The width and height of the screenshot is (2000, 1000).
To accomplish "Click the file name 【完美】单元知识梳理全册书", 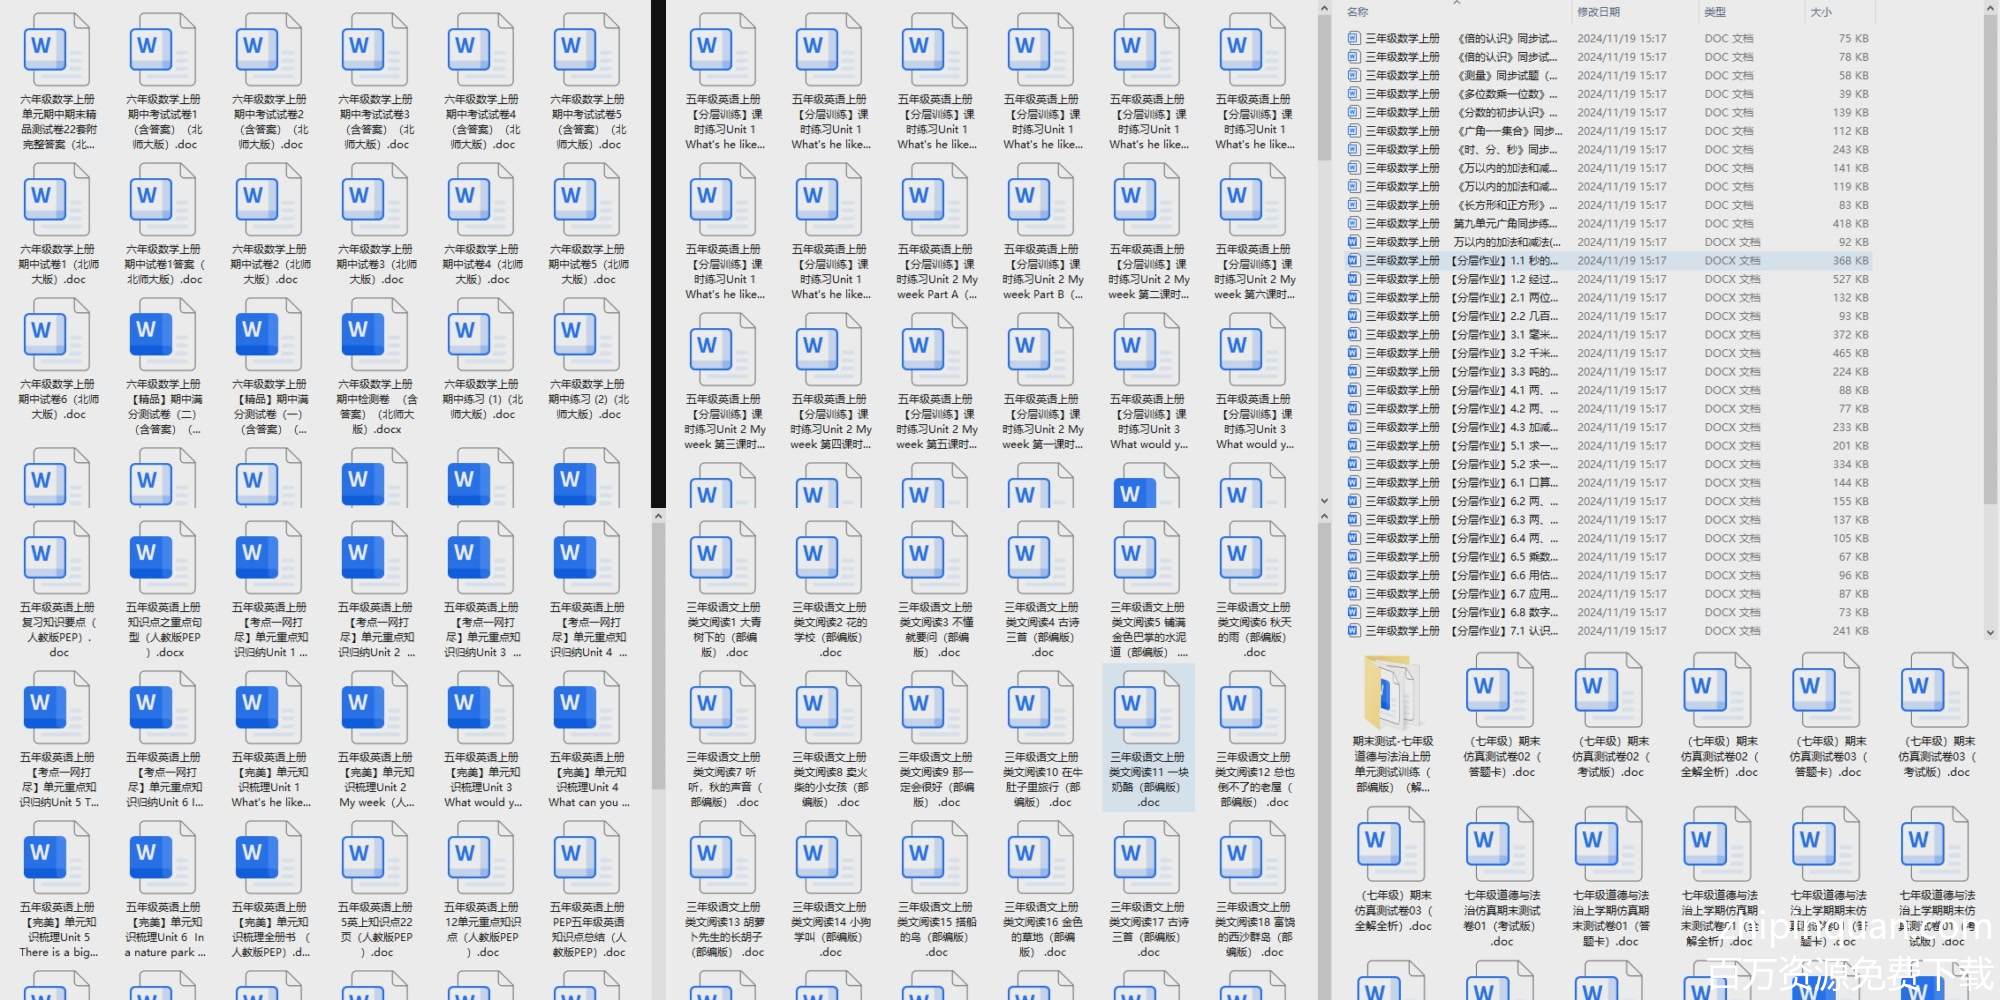I will tap(270, 929).
